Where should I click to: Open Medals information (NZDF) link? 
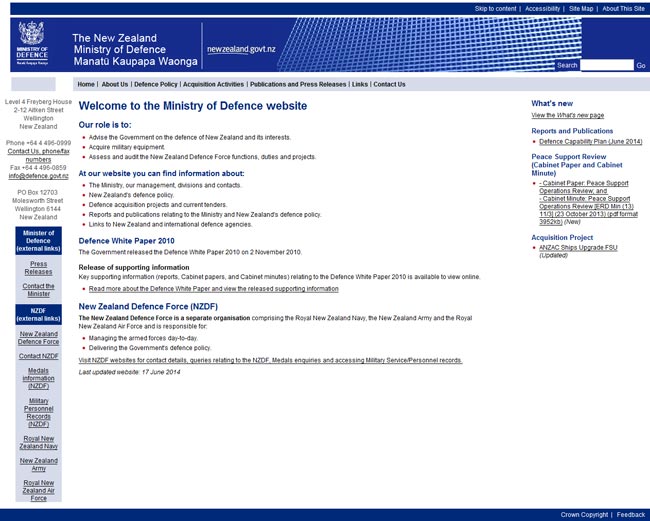tap(39, 378)
